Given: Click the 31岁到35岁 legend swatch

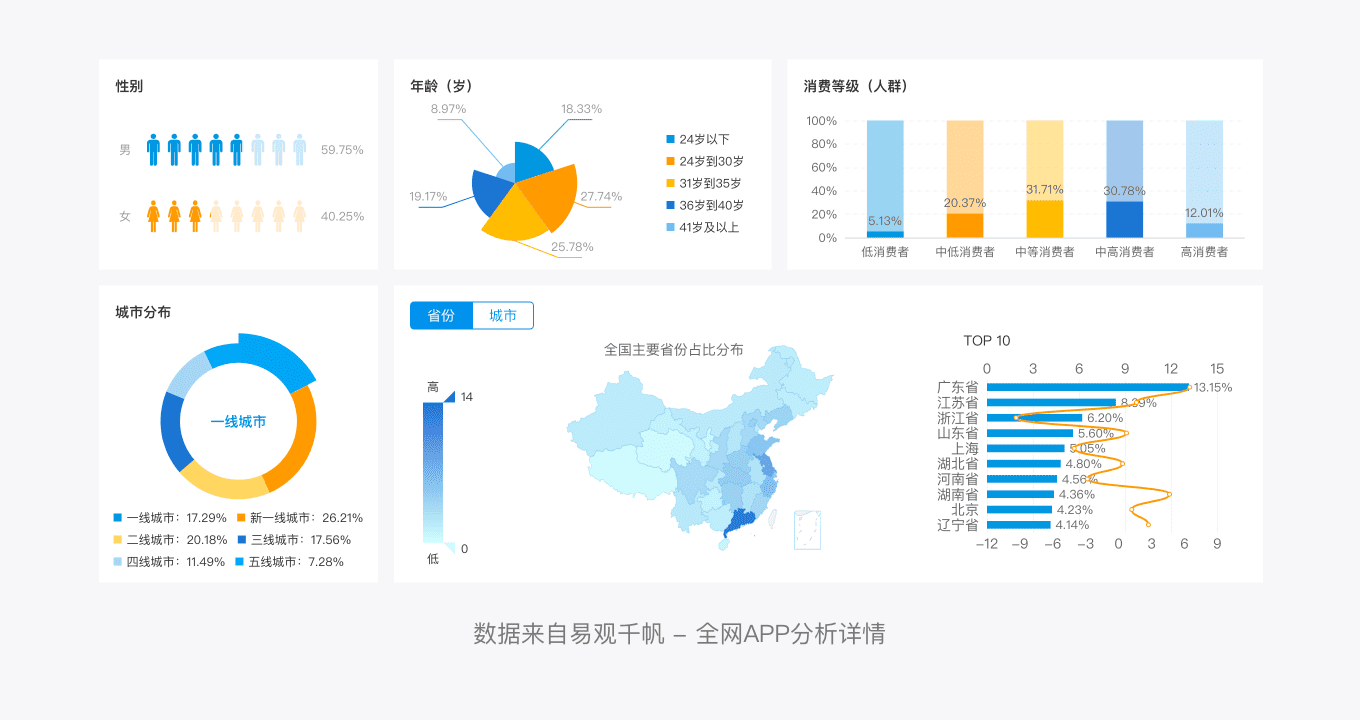Looking at the screenshot, I should (670, 183).
